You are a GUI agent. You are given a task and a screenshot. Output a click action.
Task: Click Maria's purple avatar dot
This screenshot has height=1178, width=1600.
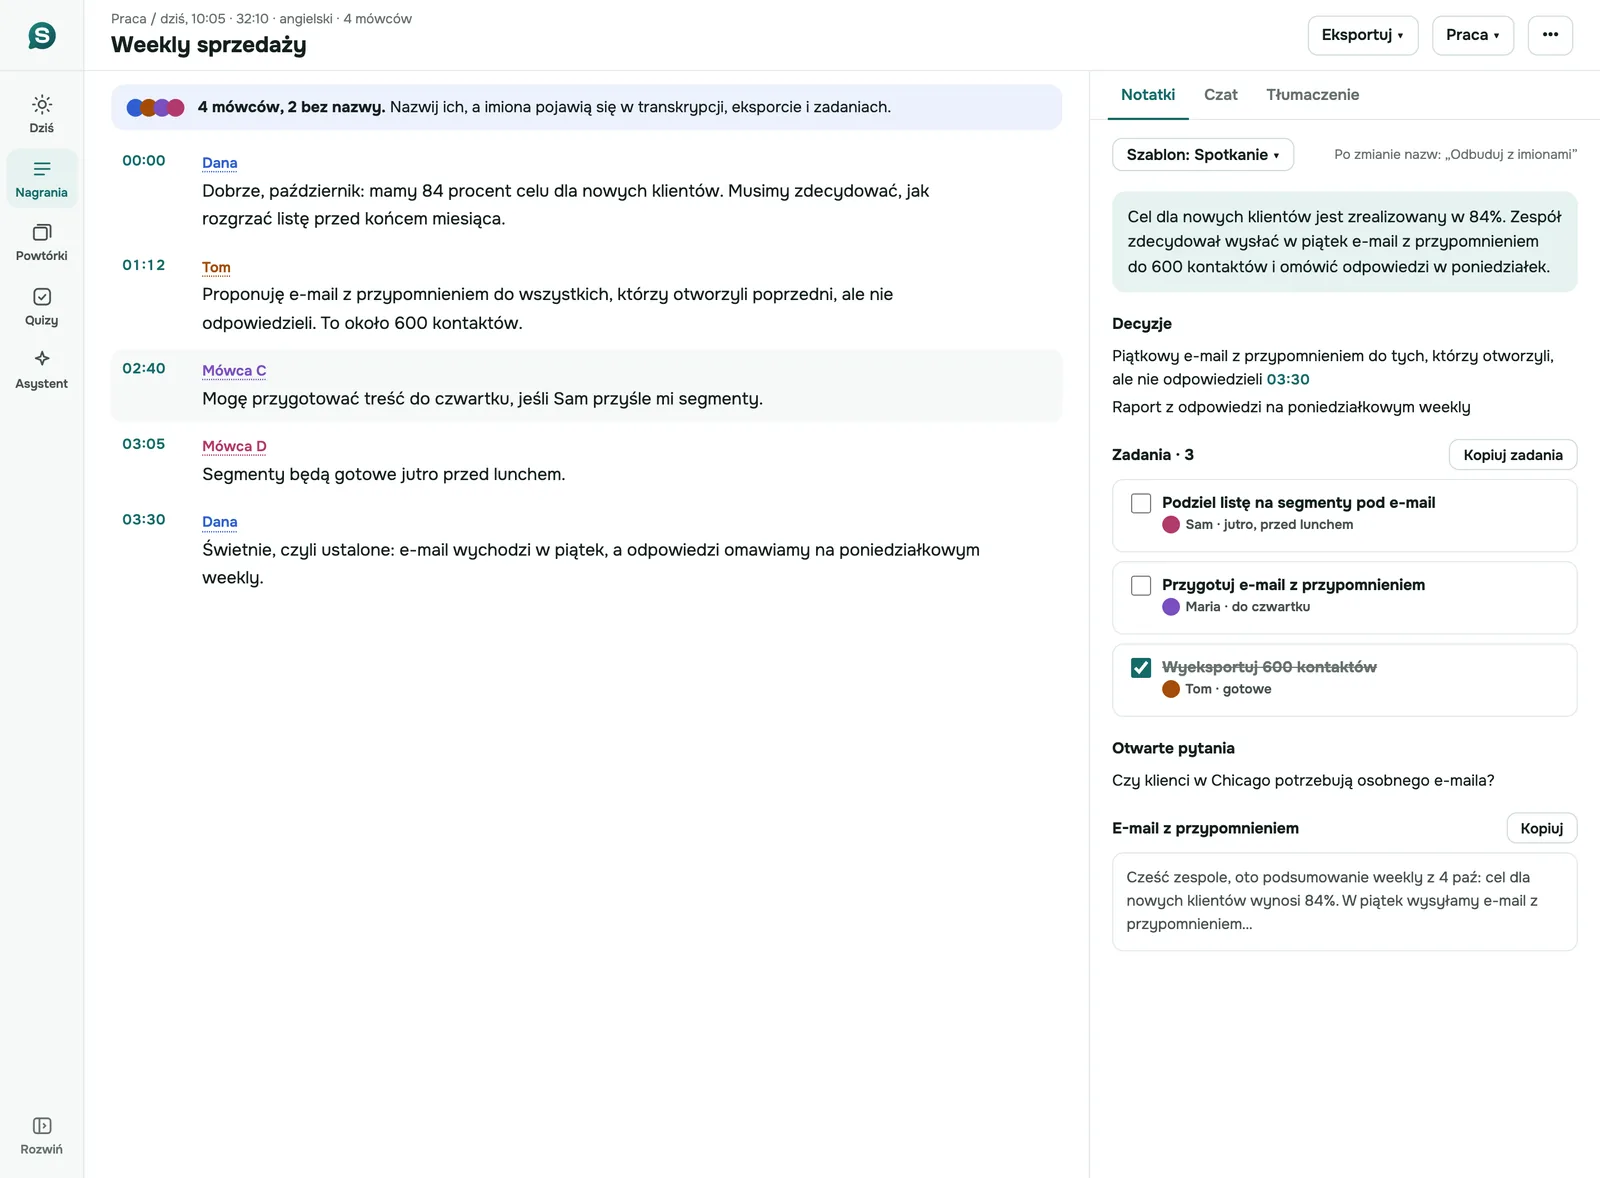pos(1171,606)
